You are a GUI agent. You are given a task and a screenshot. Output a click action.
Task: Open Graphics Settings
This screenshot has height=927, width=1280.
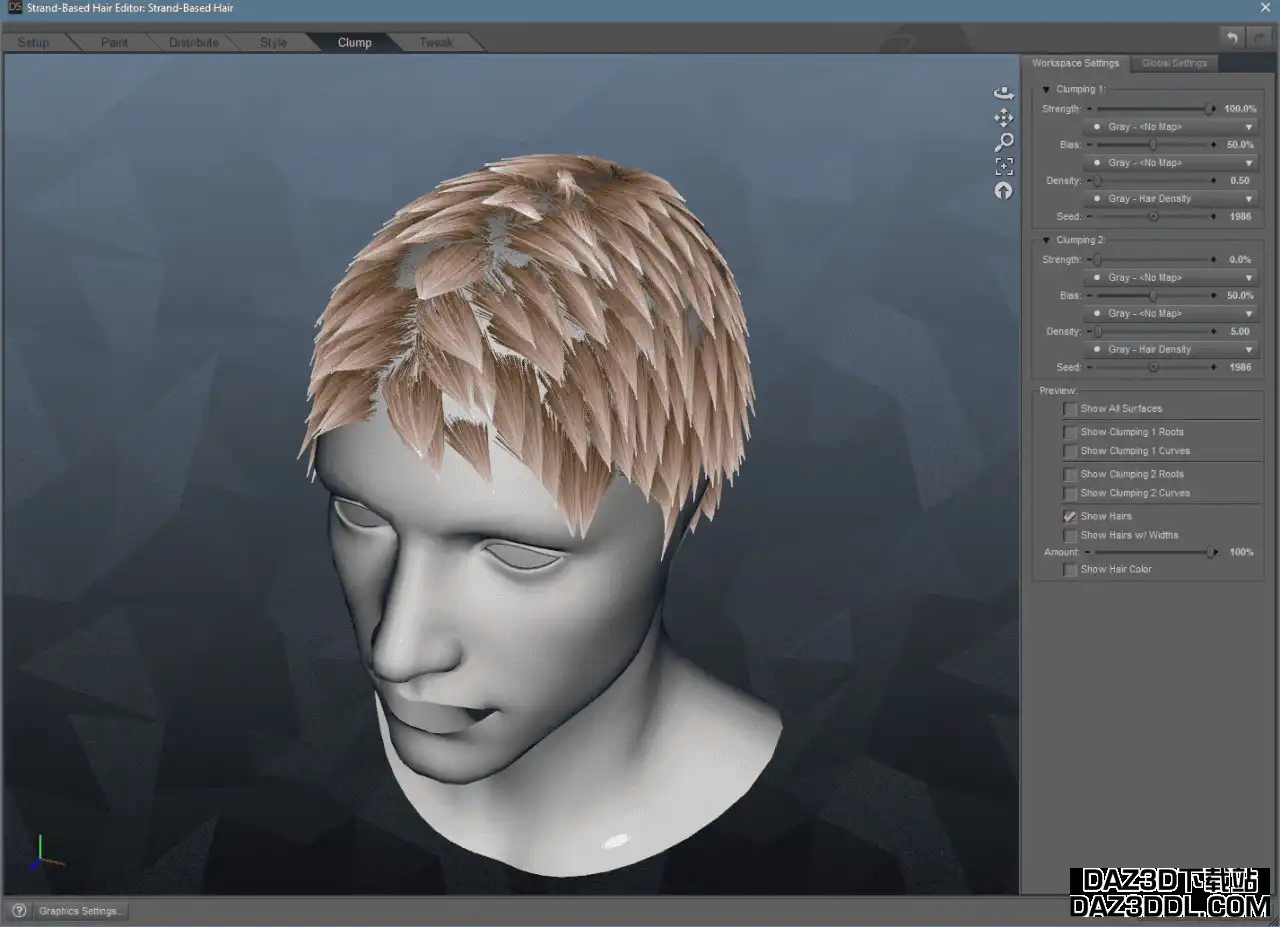point(80,911)
